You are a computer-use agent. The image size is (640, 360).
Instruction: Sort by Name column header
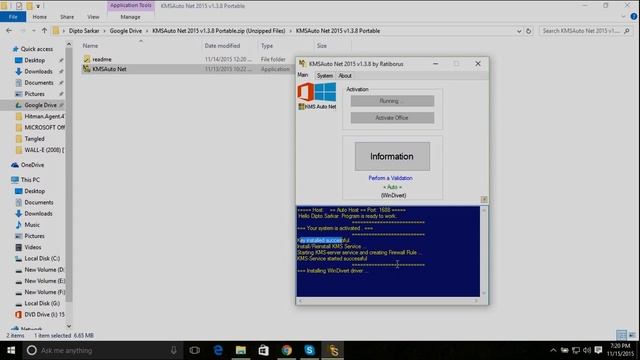click(x=91, y=46)
